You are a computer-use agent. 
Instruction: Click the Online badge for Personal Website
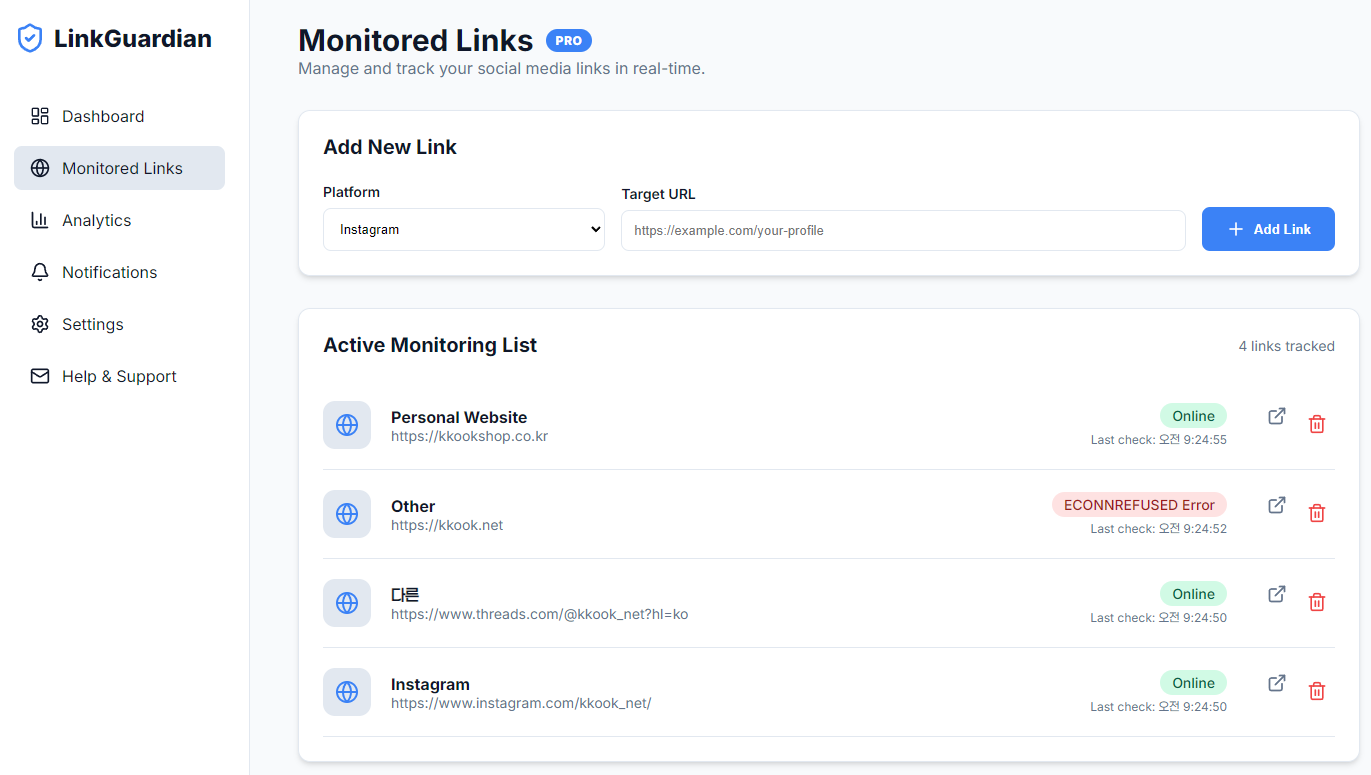1193,415
